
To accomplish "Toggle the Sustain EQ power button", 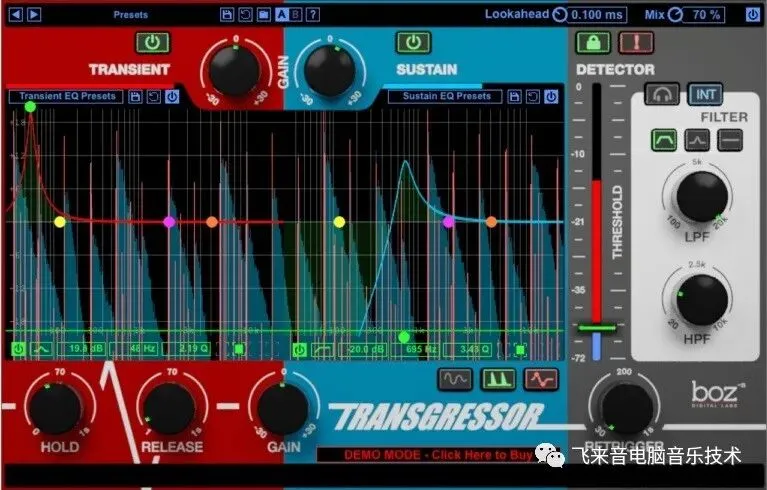I will (551, 97).
